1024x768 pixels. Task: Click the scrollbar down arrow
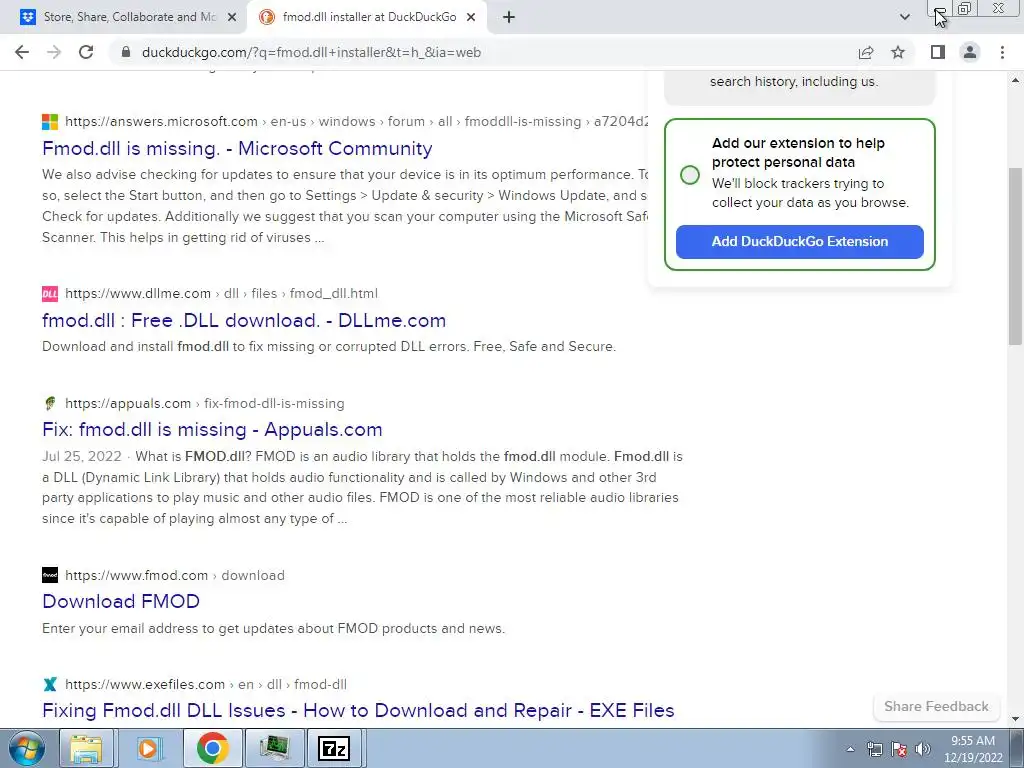[1015, 719]
